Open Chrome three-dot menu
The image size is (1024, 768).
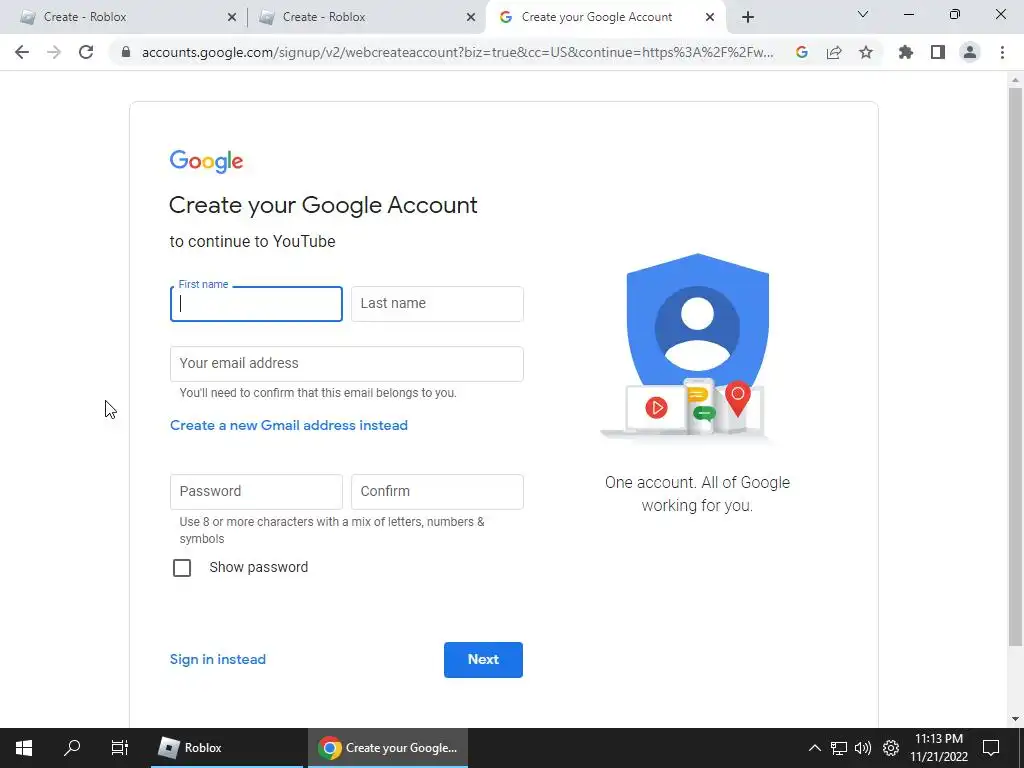[1002, 52]
